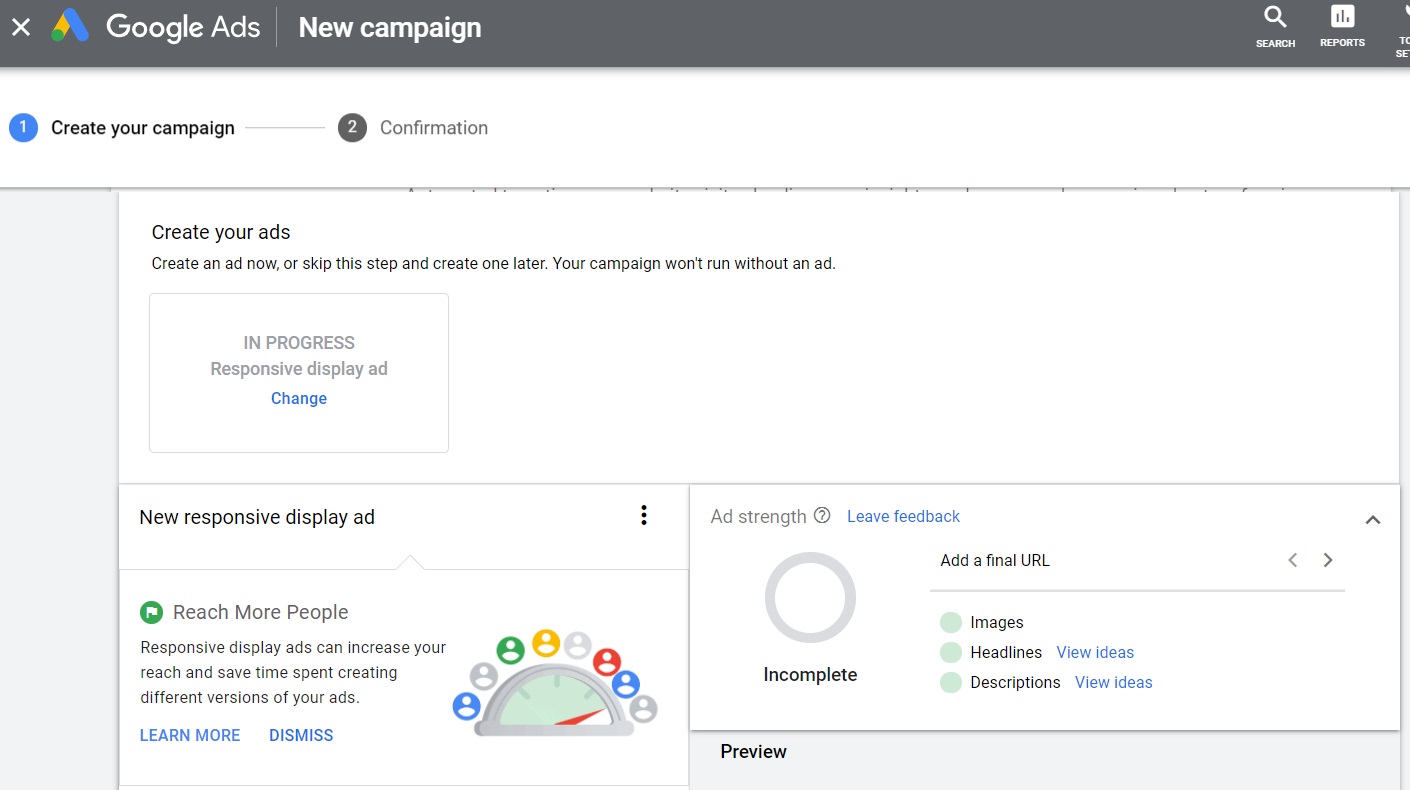1410x790 pixels.
Task: Click the green flag Reach More People icon
Action: pos(151,612)
